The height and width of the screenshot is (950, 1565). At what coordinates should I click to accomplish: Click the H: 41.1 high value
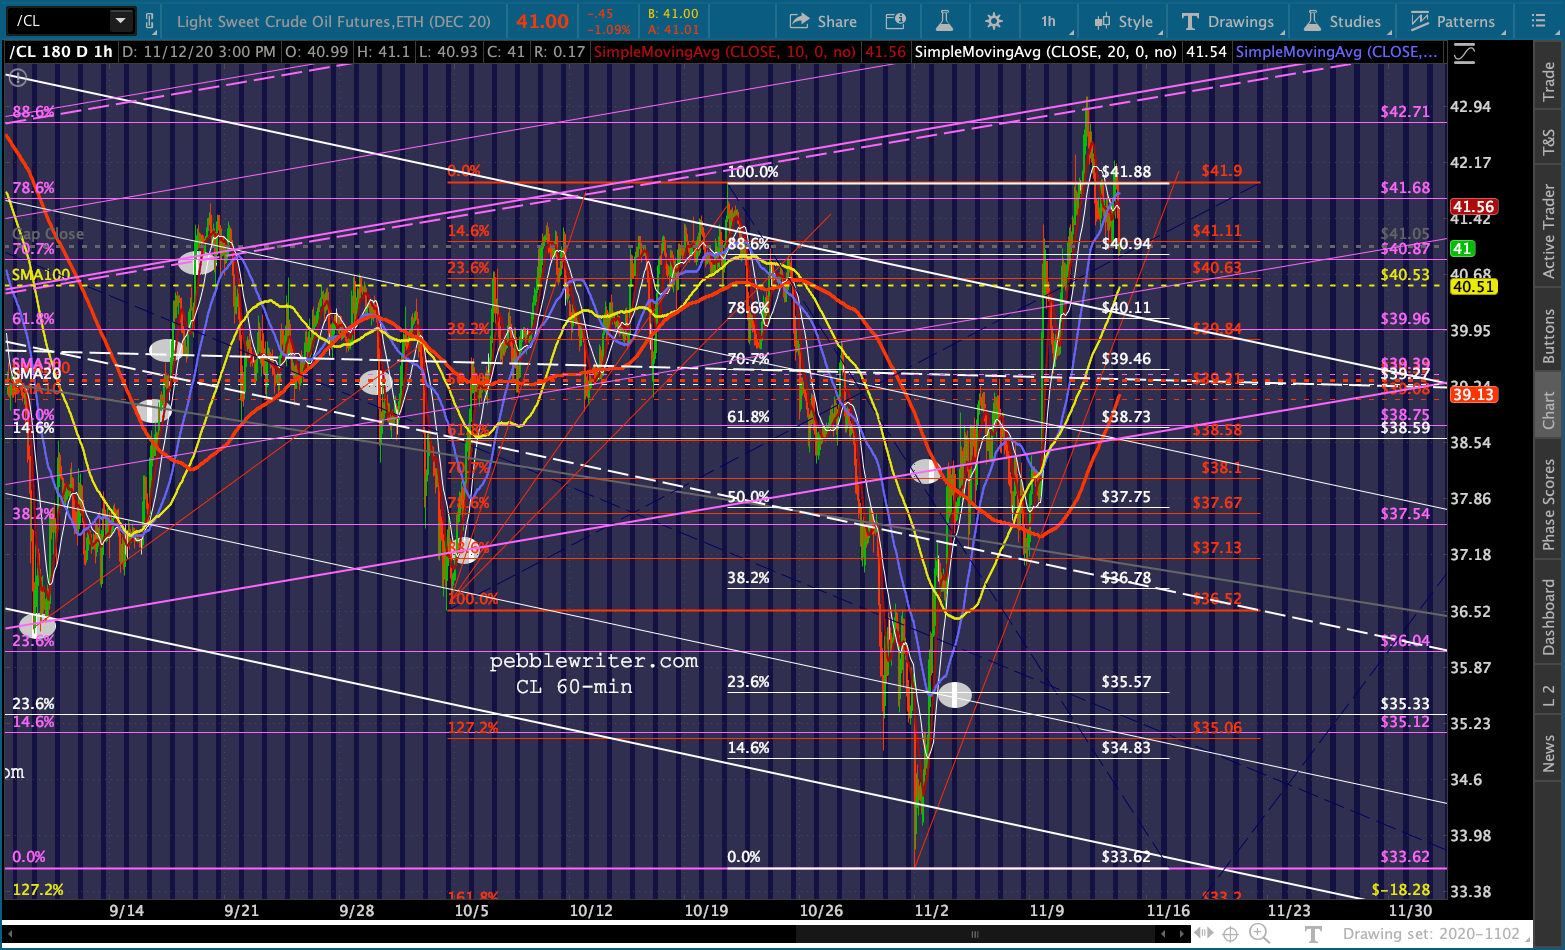[x=382, y=51]
